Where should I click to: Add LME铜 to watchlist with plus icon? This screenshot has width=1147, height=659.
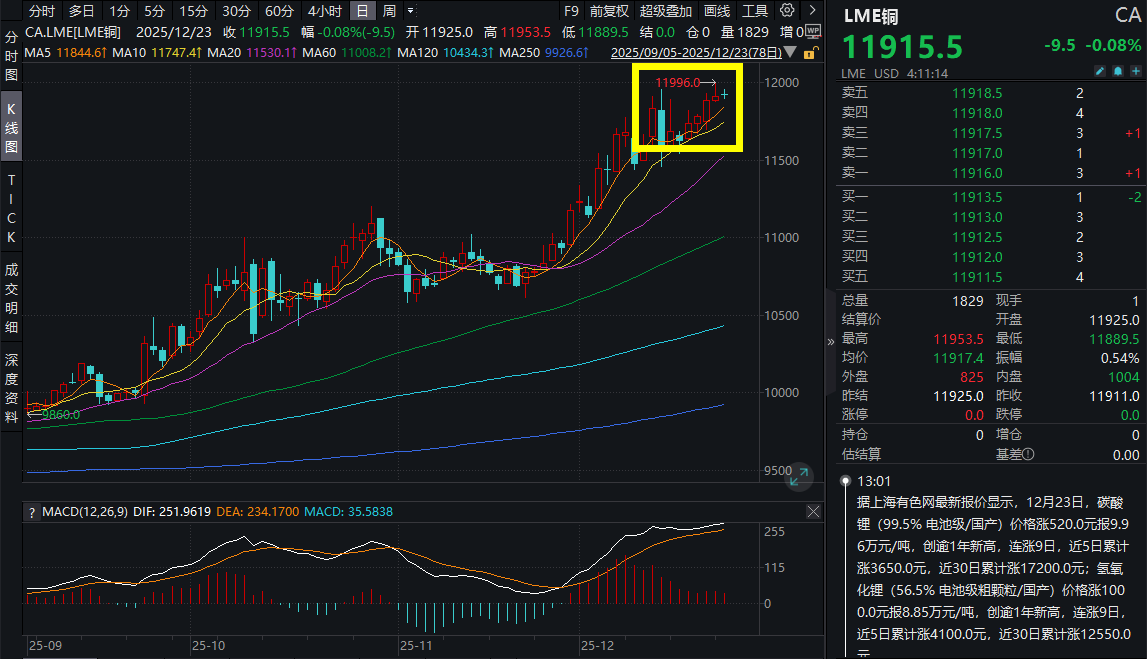coord(1135,72)
